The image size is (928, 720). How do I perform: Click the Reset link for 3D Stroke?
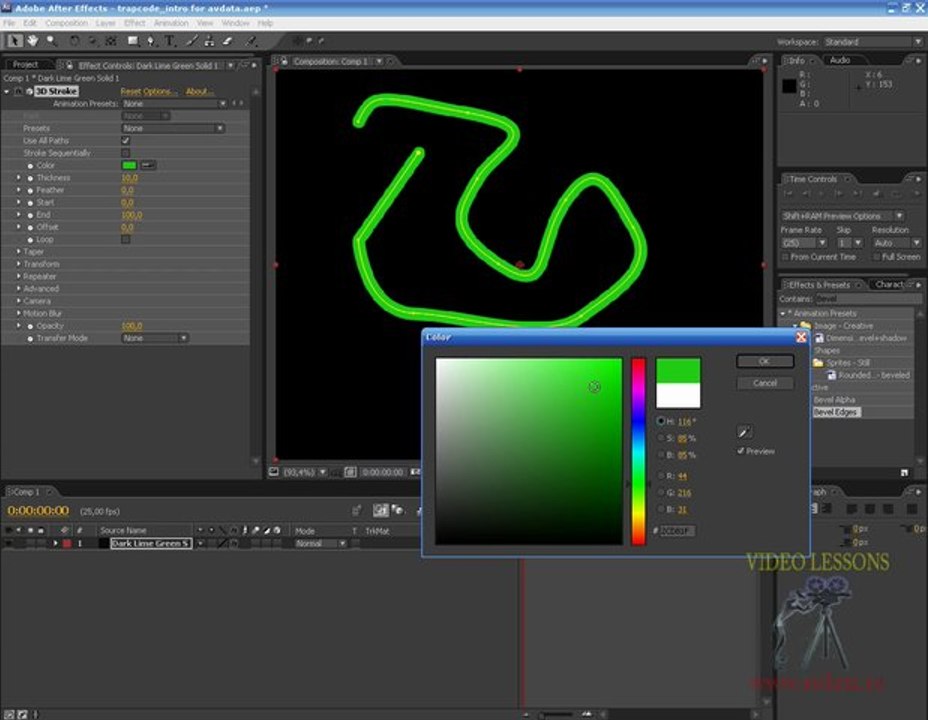(131, 91)
